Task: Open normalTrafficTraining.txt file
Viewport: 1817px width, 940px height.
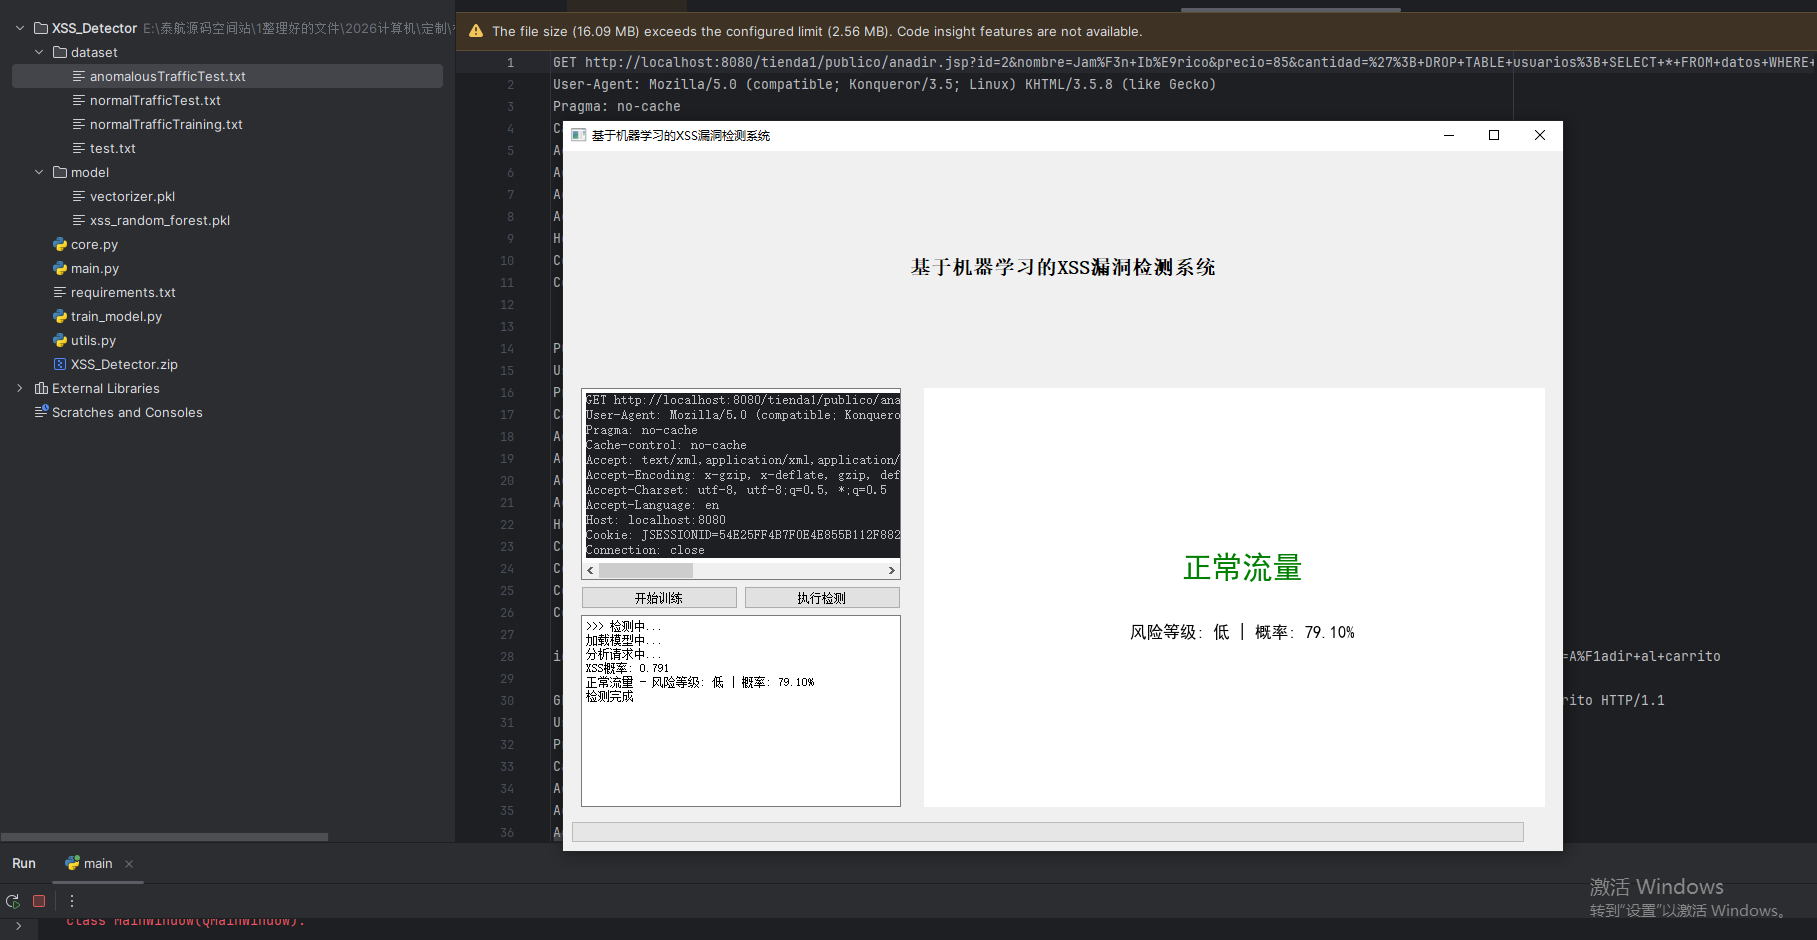Action: [166, 124]
